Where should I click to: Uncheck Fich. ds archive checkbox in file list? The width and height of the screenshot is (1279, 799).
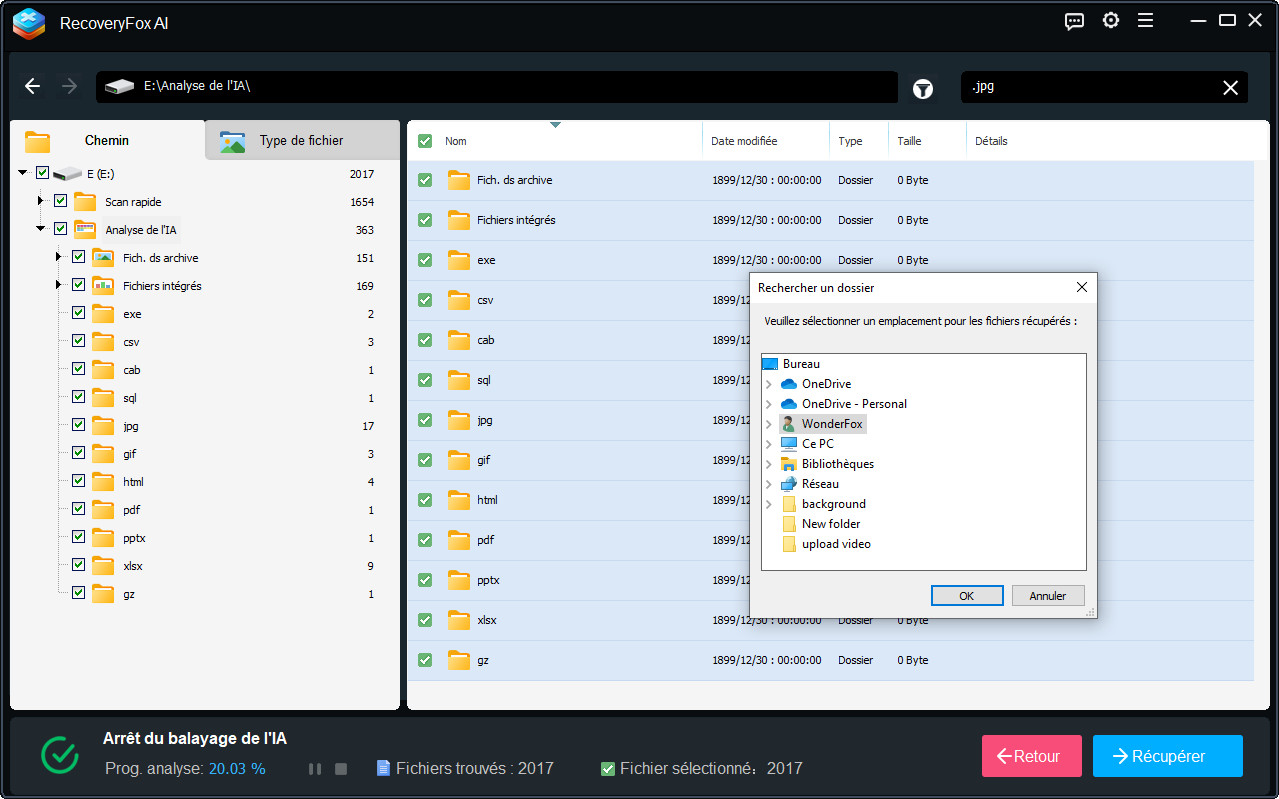pyautogui.click(x=425, y=180)
